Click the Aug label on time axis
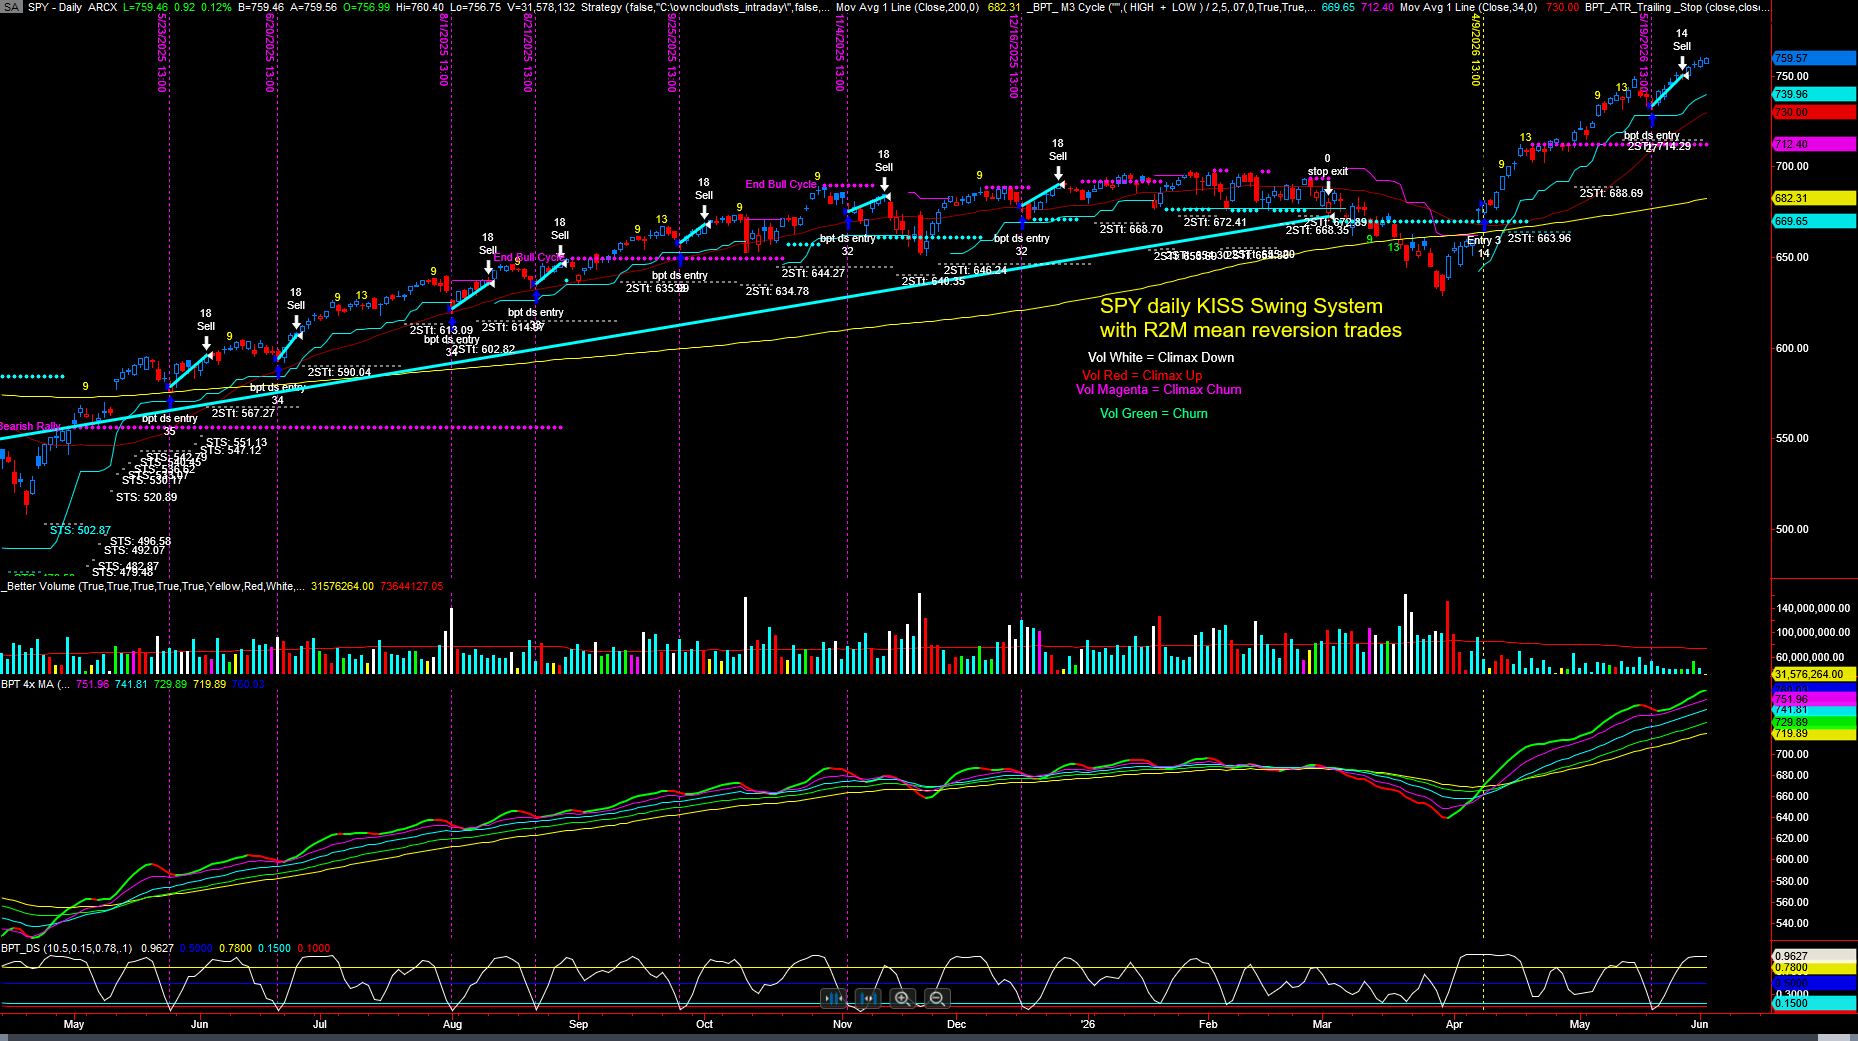1858x1041 pixels. point(452,1024)
